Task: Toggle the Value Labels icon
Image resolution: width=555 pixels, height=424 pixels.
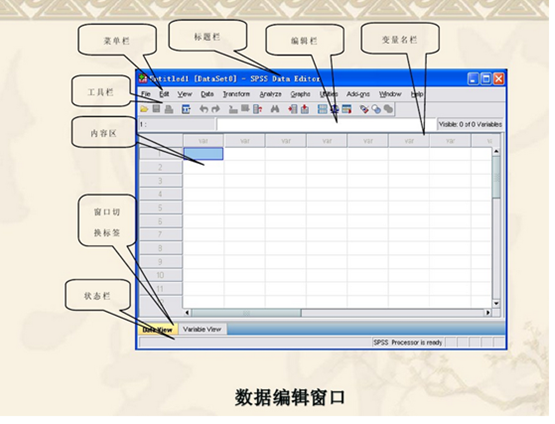Action: coord(364,109)
